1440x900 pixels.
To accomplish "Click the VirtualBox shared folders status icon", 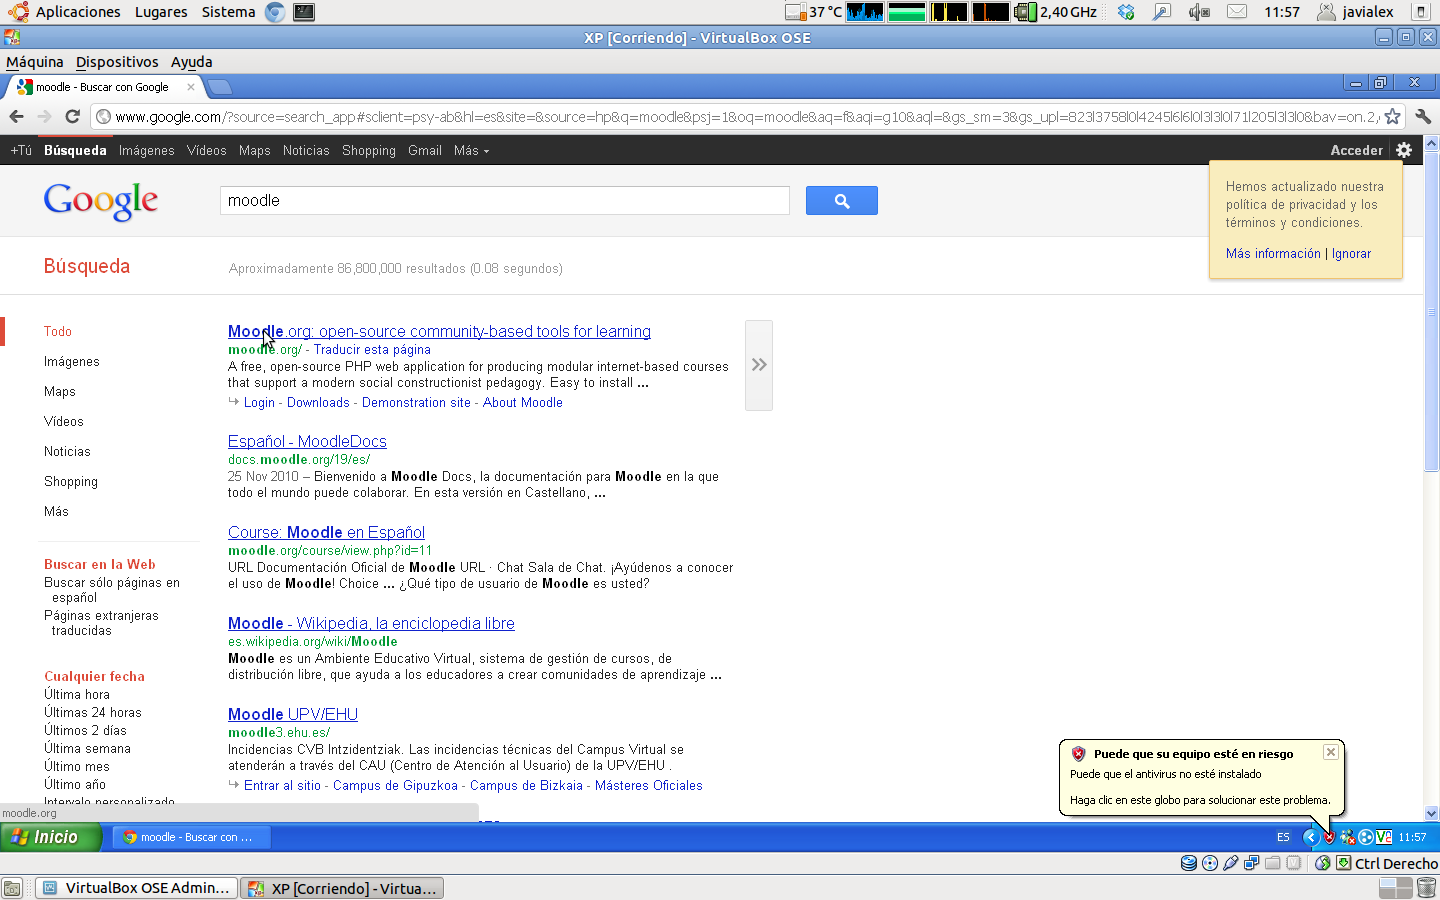I will click(x=1273, y=863).
